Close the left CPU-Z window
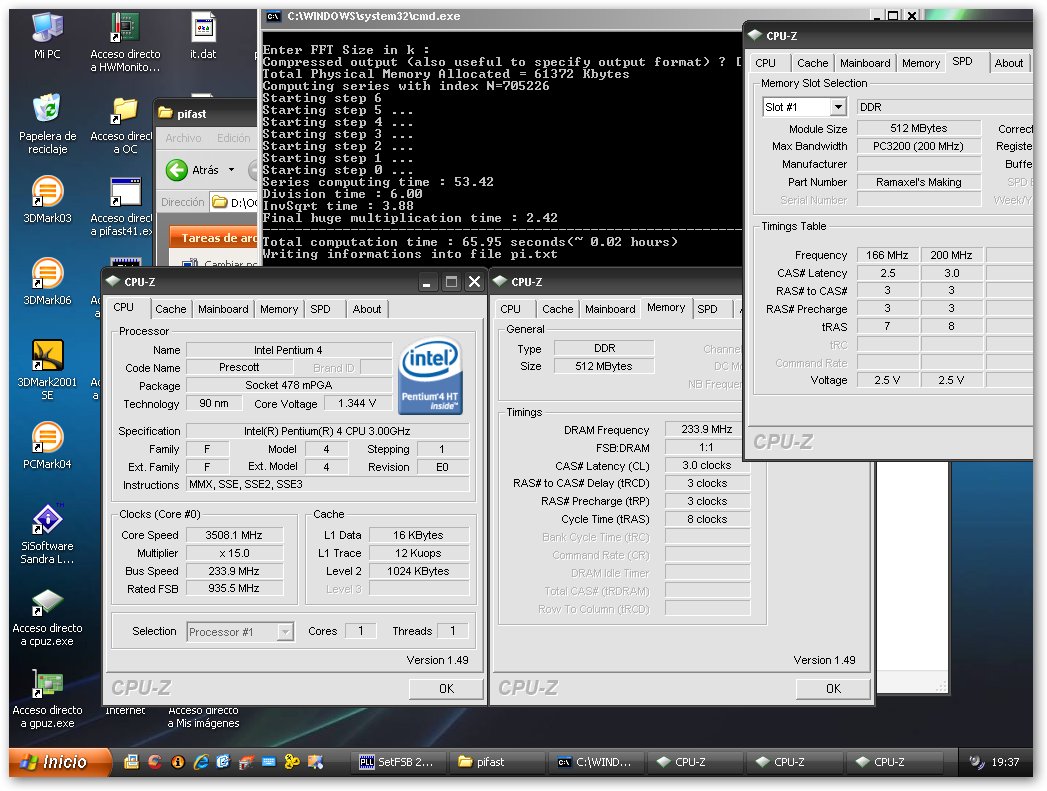 pyautogui.click(x=474, y=282)
